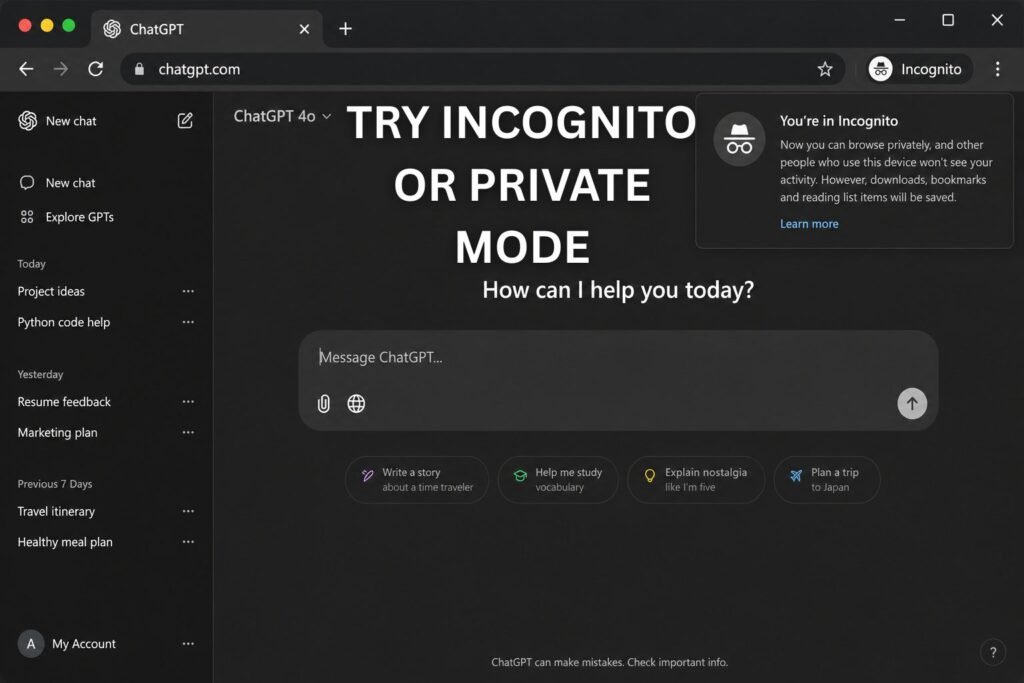Click the help question mark button
The image size is (1024, 683).
click(993, 652)
